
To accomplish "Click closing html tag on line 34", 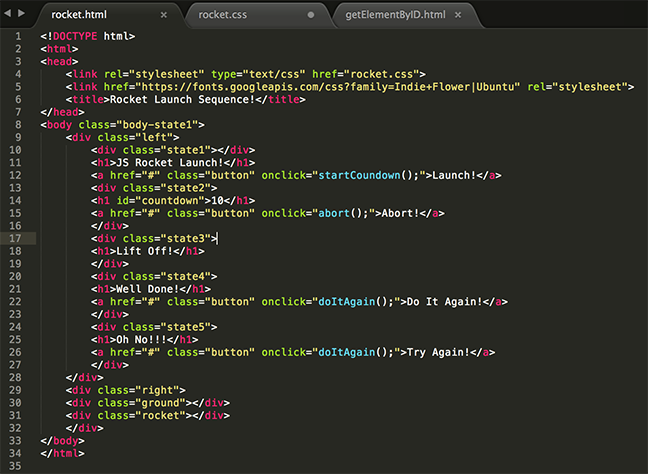I will pos(62,453).
